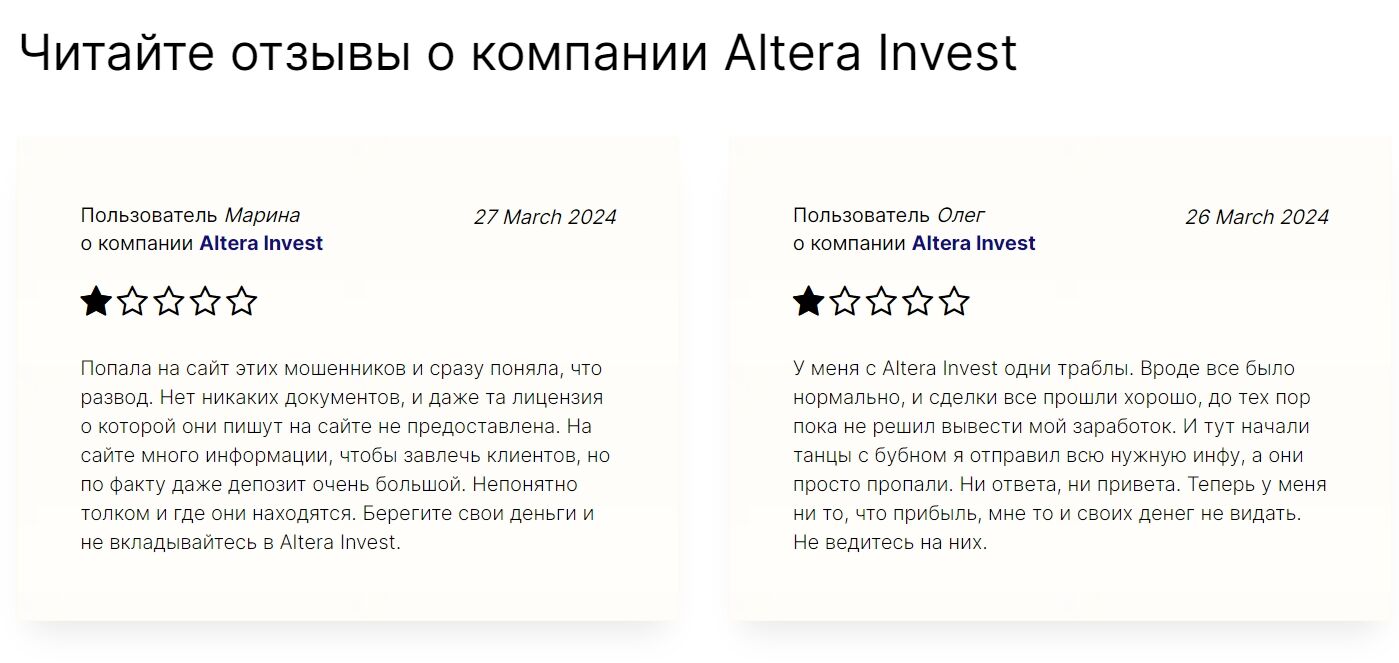Screen dimensions: 1399x663
Task: Click the heading "Читайте отзывы о компании Altera Invest"
Action: (x=518, y=53)
